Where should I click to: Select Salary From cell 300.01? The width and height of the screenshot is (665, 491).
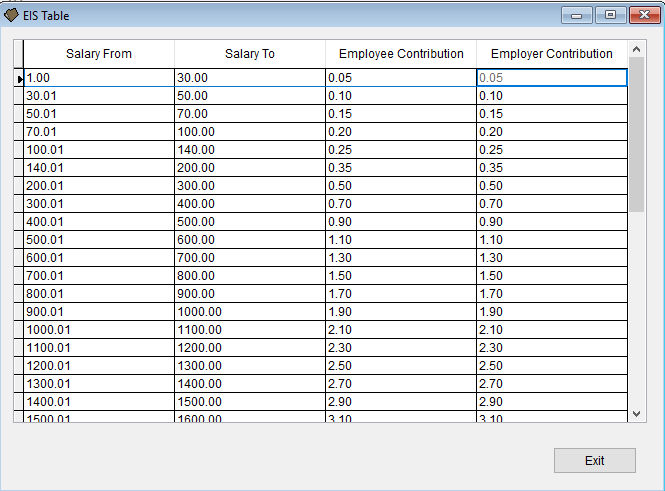tap(99, 204)
